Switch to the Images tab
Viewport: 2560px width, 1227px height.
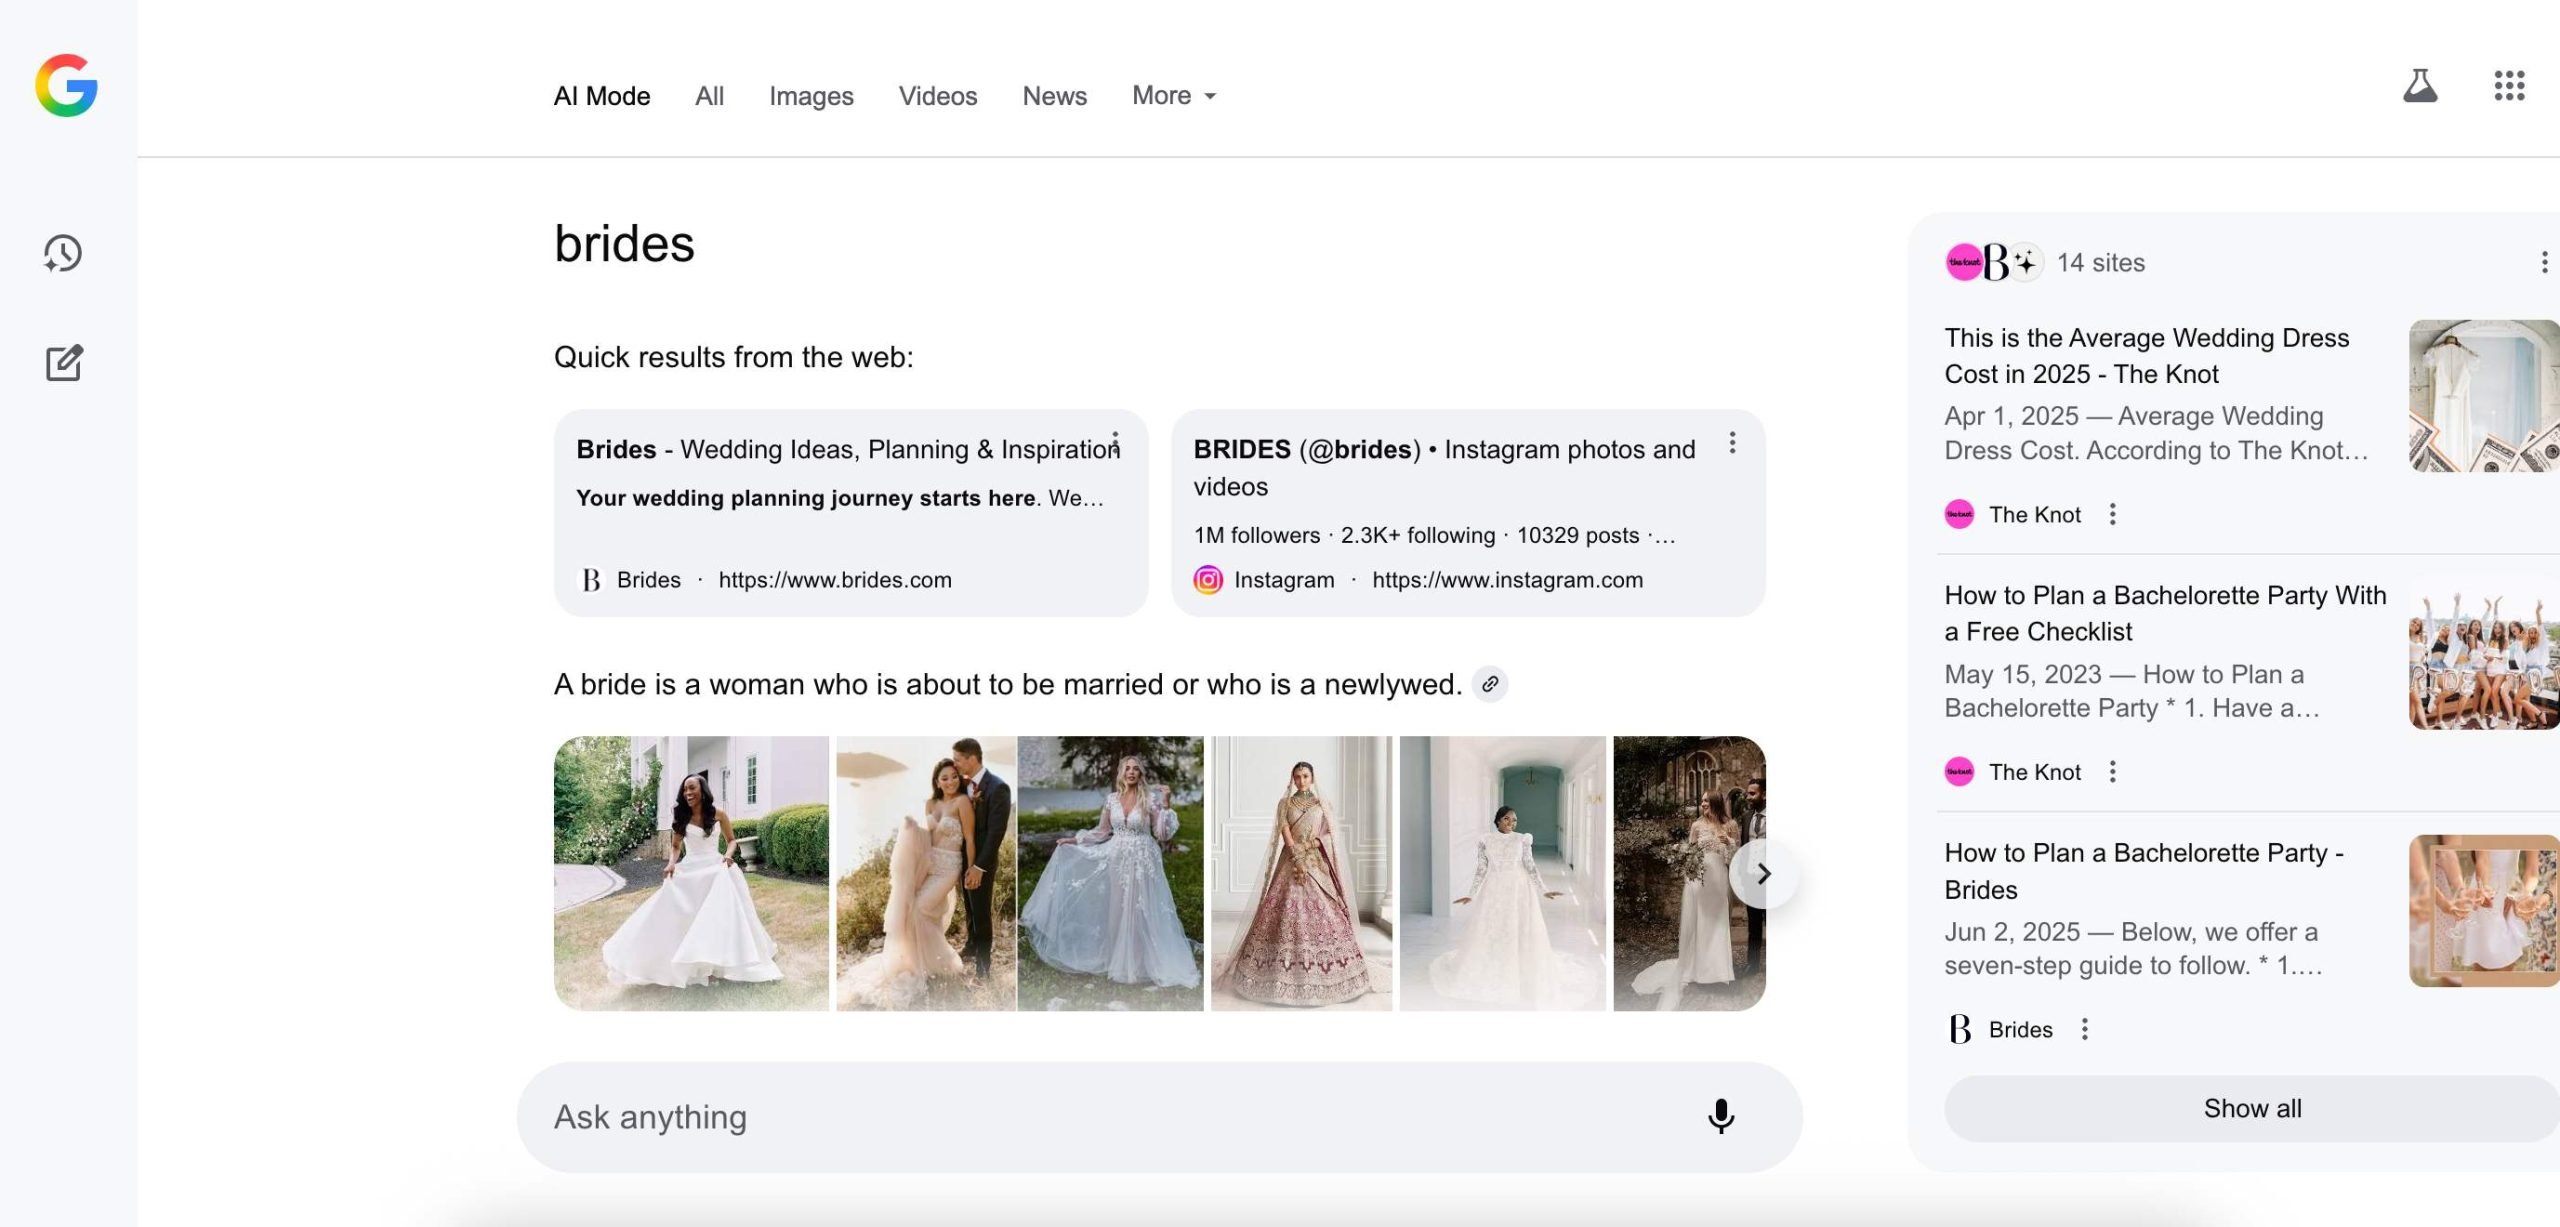click(811, 95)
